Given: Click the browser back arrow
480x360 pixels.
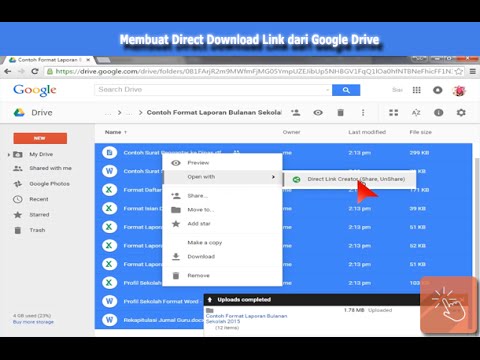Looking at the screenshot, I should [x=8, y=71].
